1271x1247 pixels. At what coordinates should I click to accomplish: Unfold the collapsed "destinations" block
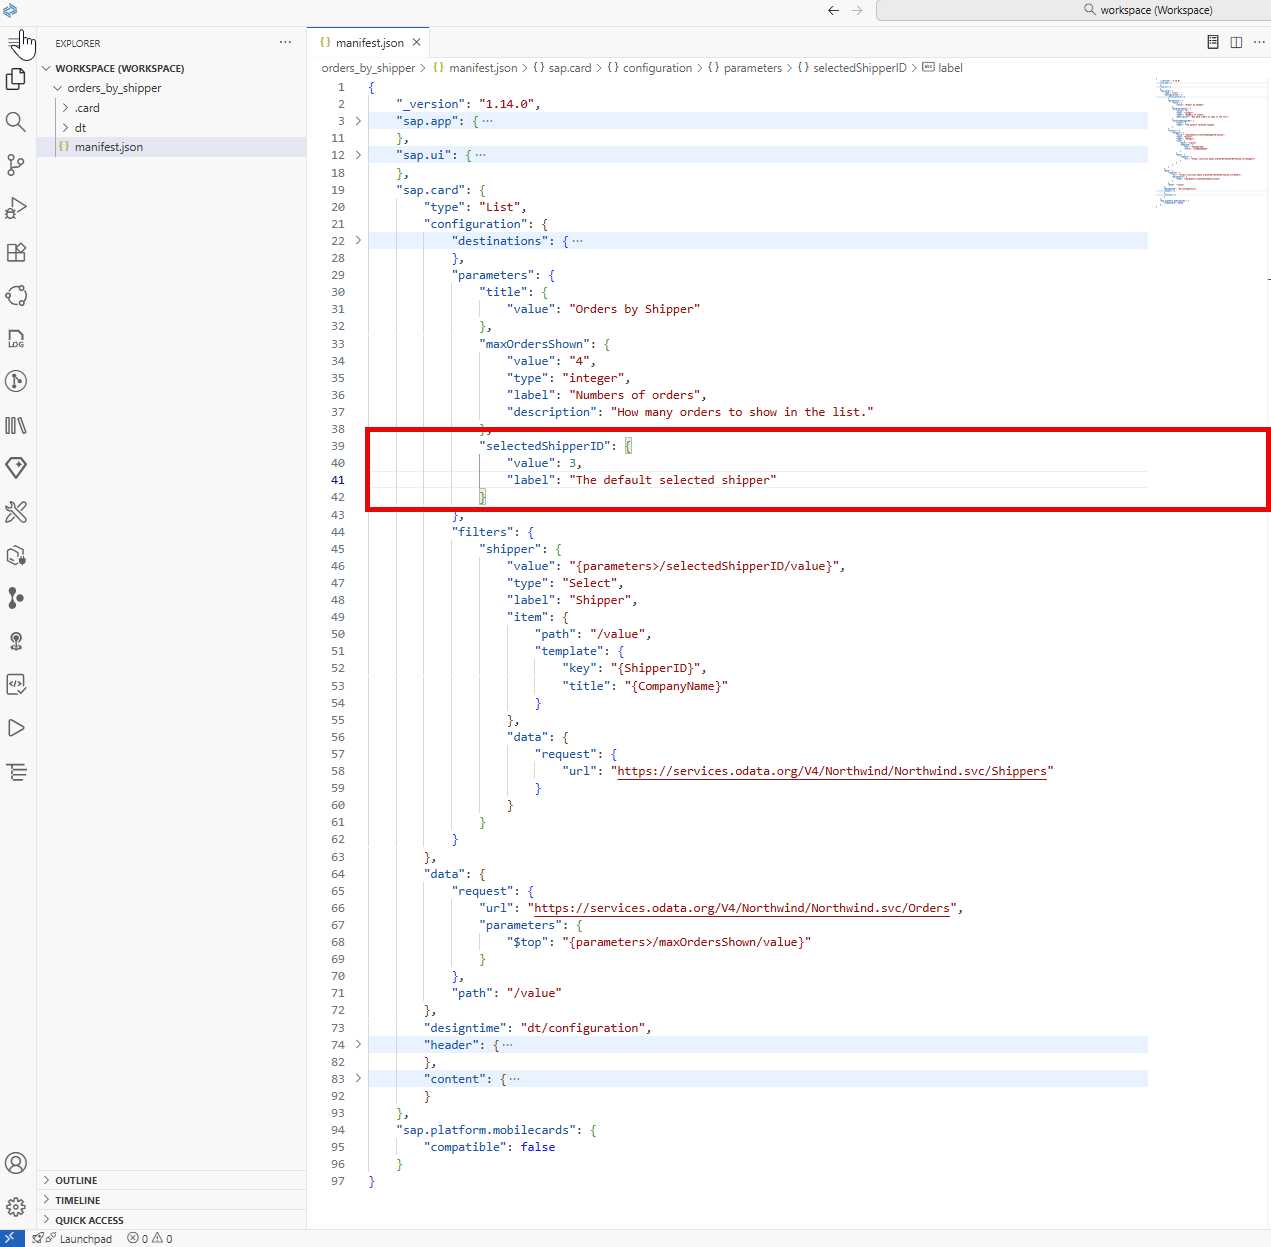[358, 241]
